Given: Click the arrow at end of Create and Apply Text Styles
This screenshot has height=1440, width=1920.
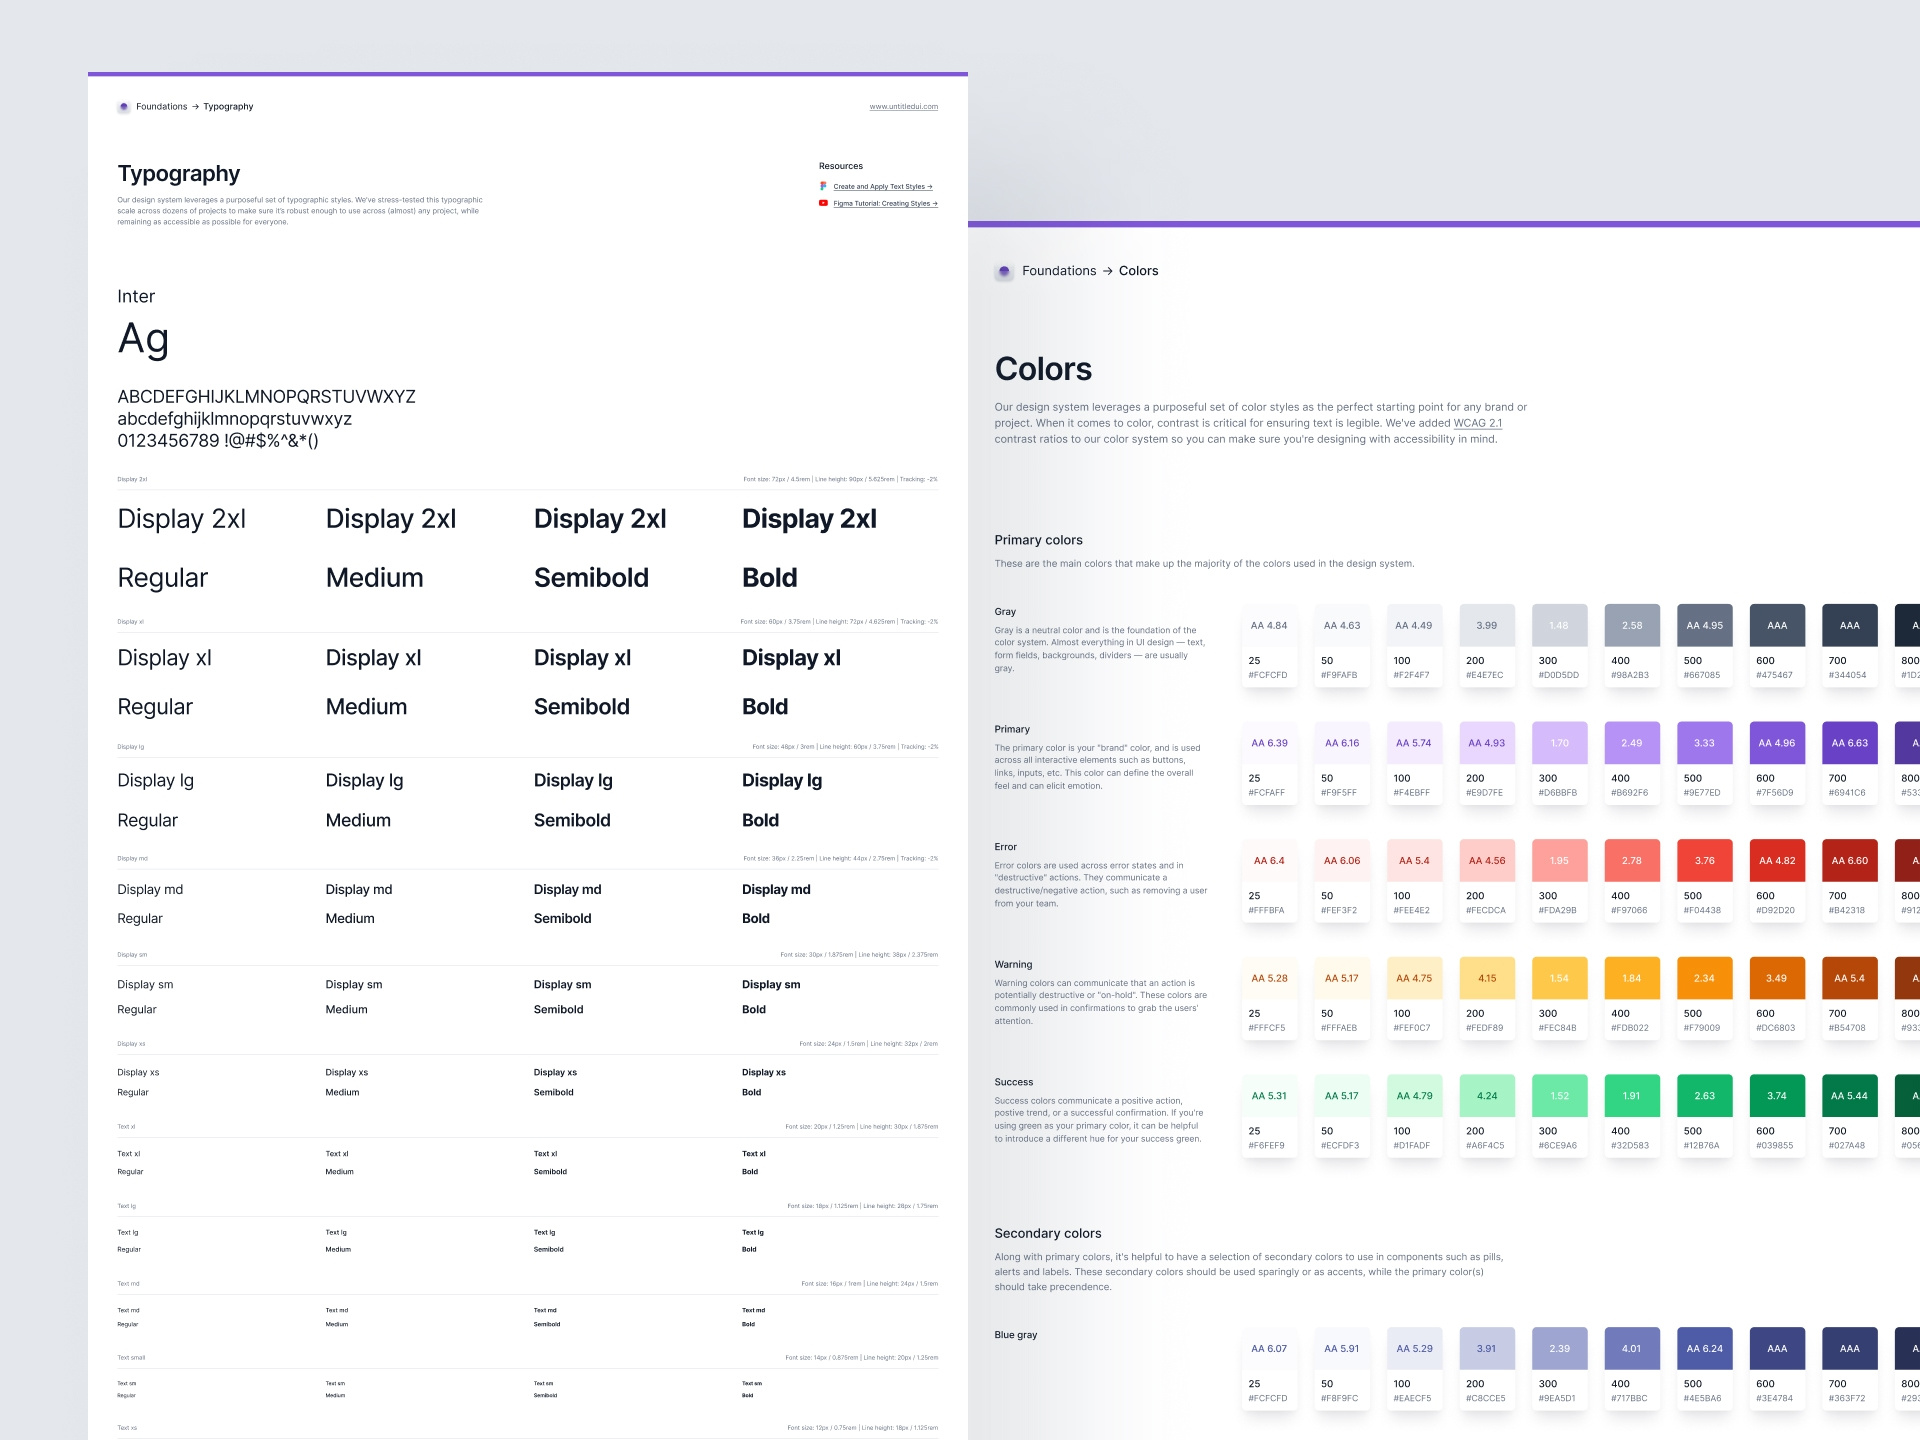Looking at the screenshot, I should [929, 186].
